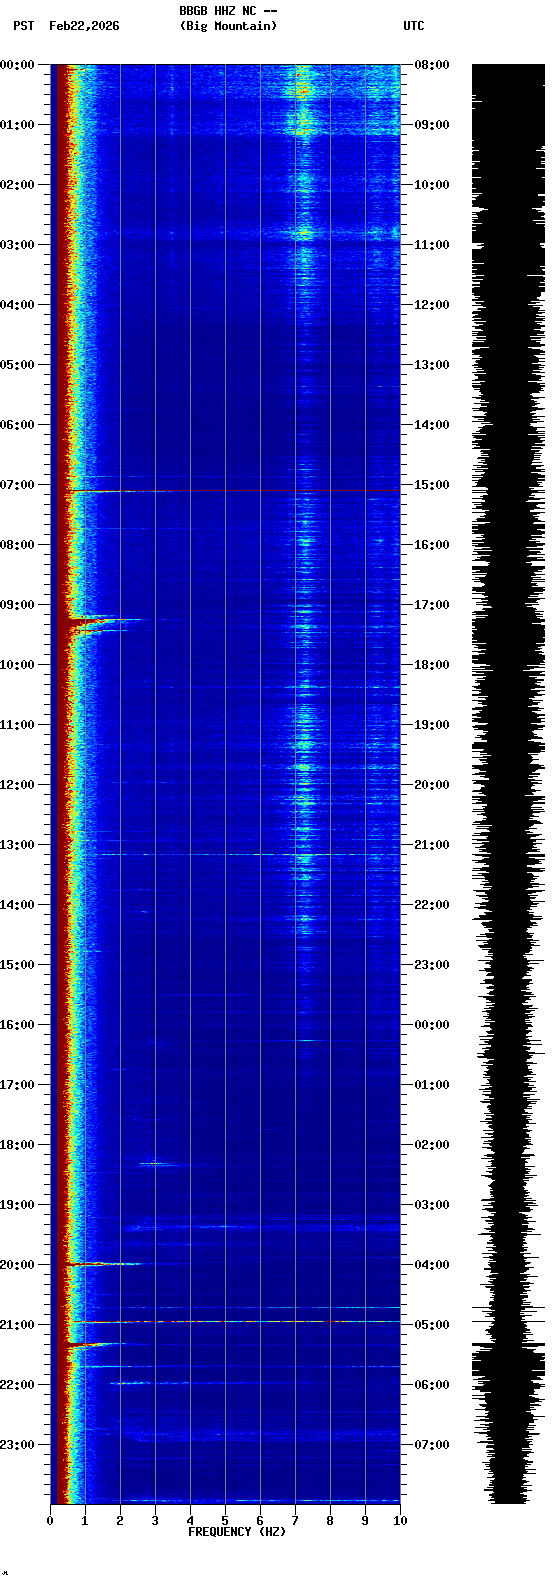Click the '23:00' PST axis label

[17, 1445]
